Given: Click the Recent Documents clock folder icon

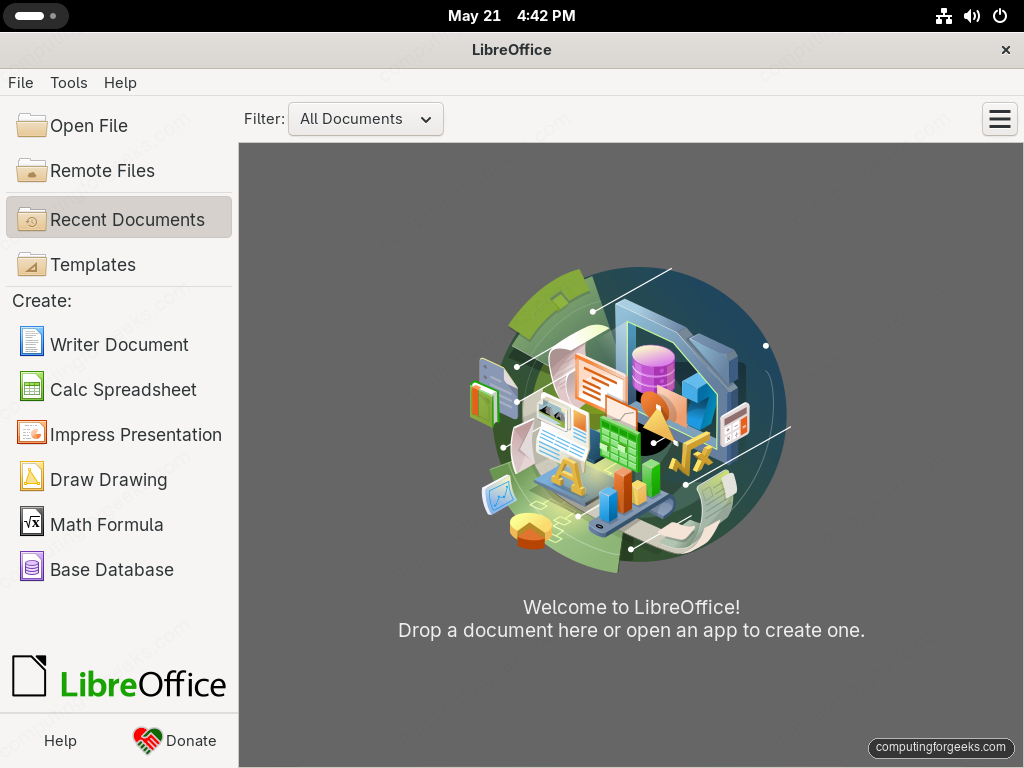Looking at the screenshot, I should (x=31, y=219).
